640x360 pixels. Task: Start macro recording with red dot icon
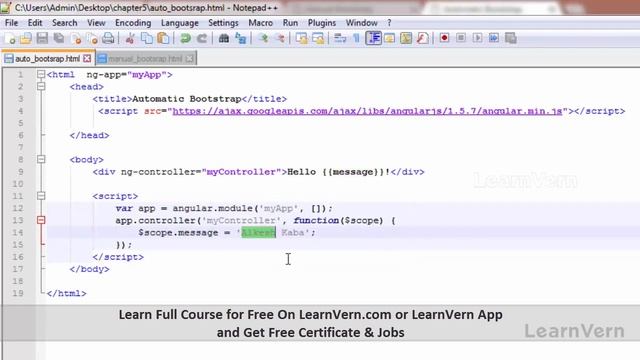click(444, 38)
